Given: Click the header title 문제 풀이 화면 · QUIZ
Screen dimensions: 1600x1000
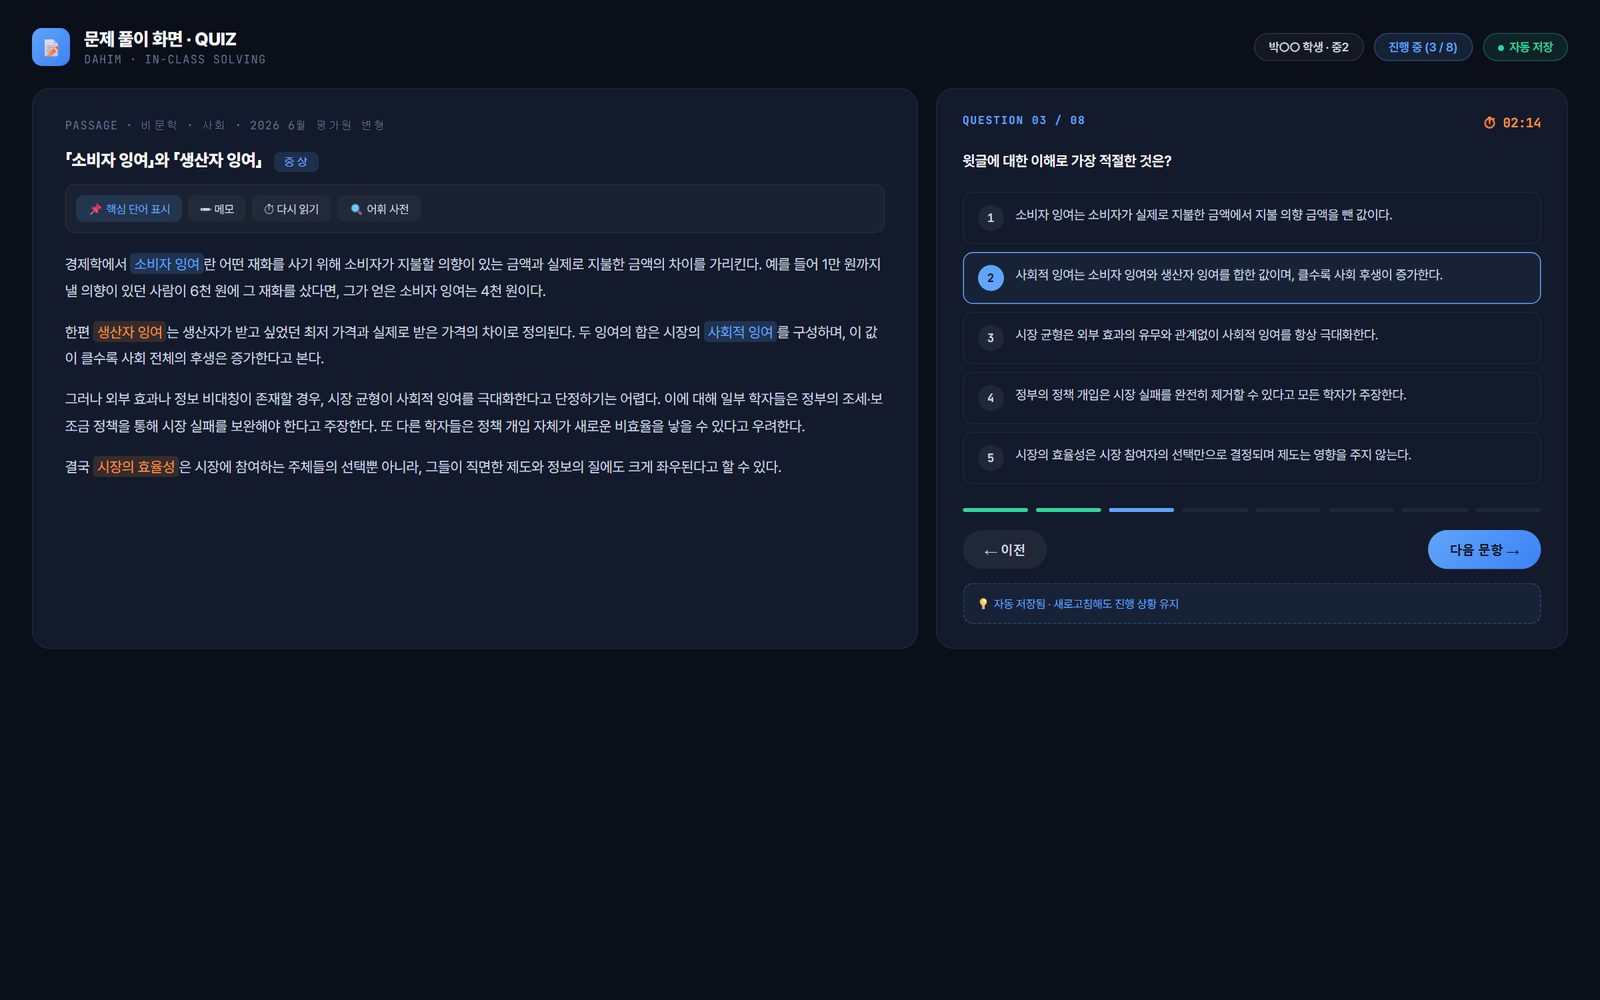Looking at the screenshot, I should (x=160, y=39).
